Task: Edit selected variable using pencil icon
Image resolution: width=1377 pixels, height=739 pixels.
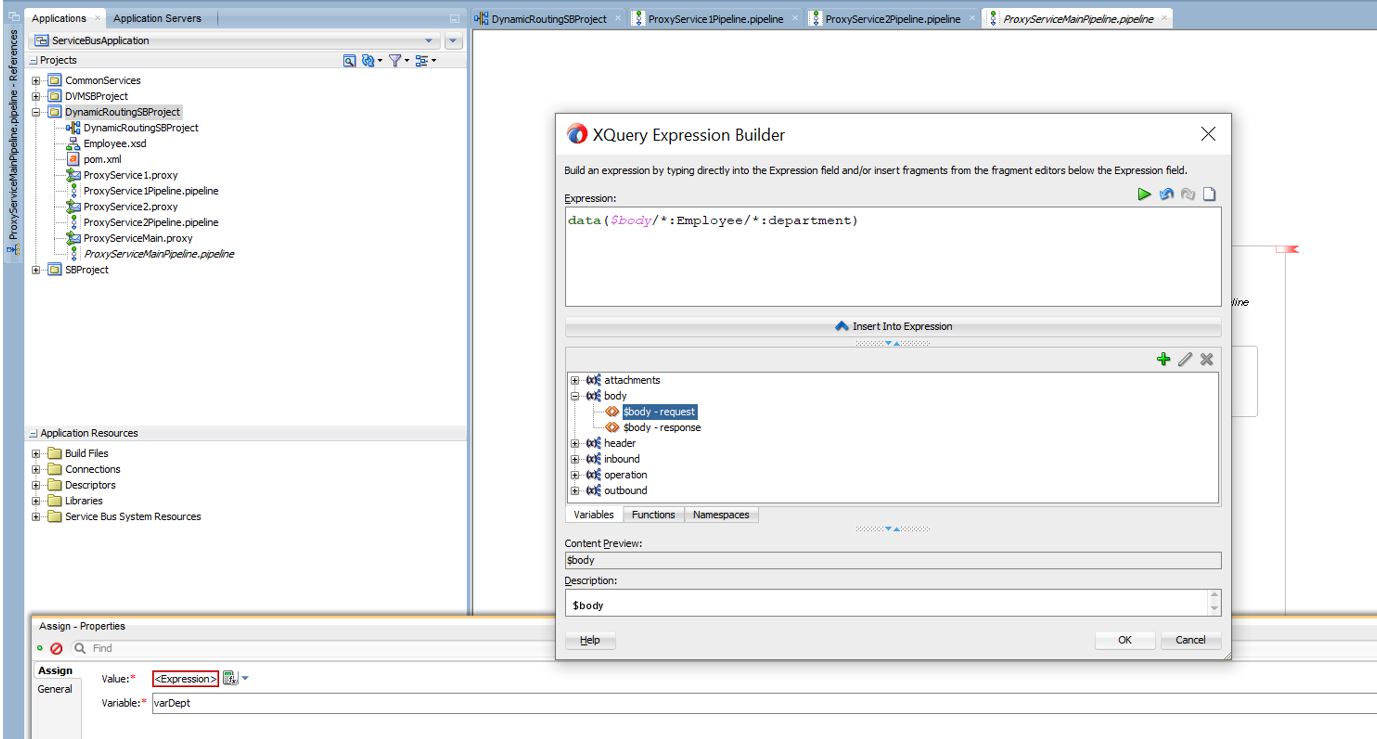Action: point(1185,358)
